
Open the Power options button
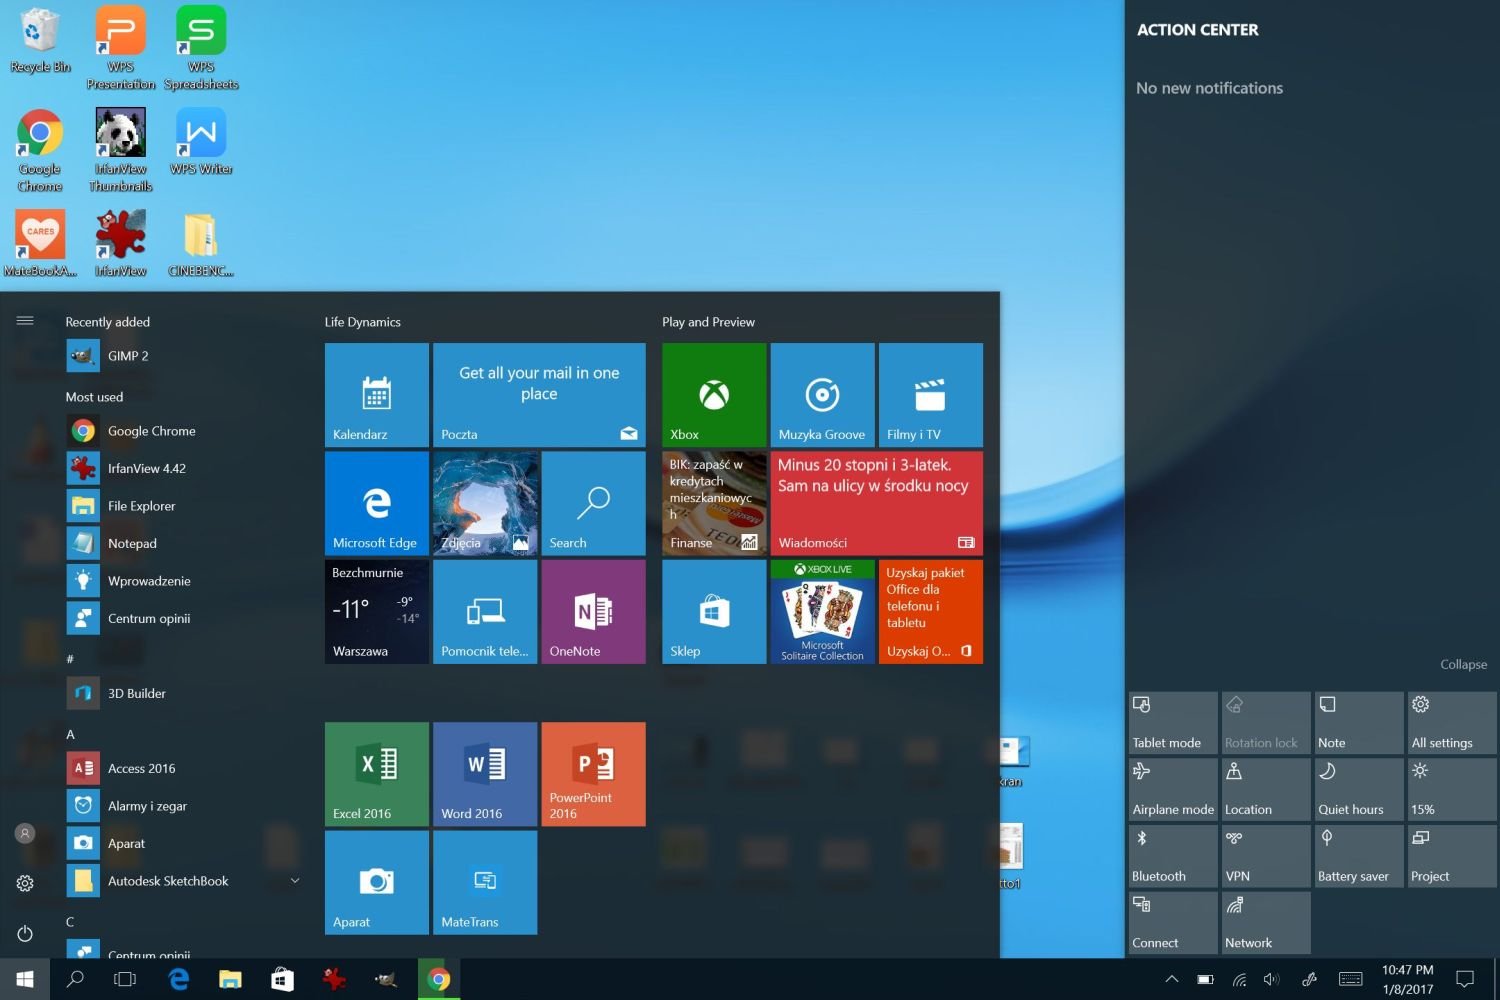(x=25, y=934)
